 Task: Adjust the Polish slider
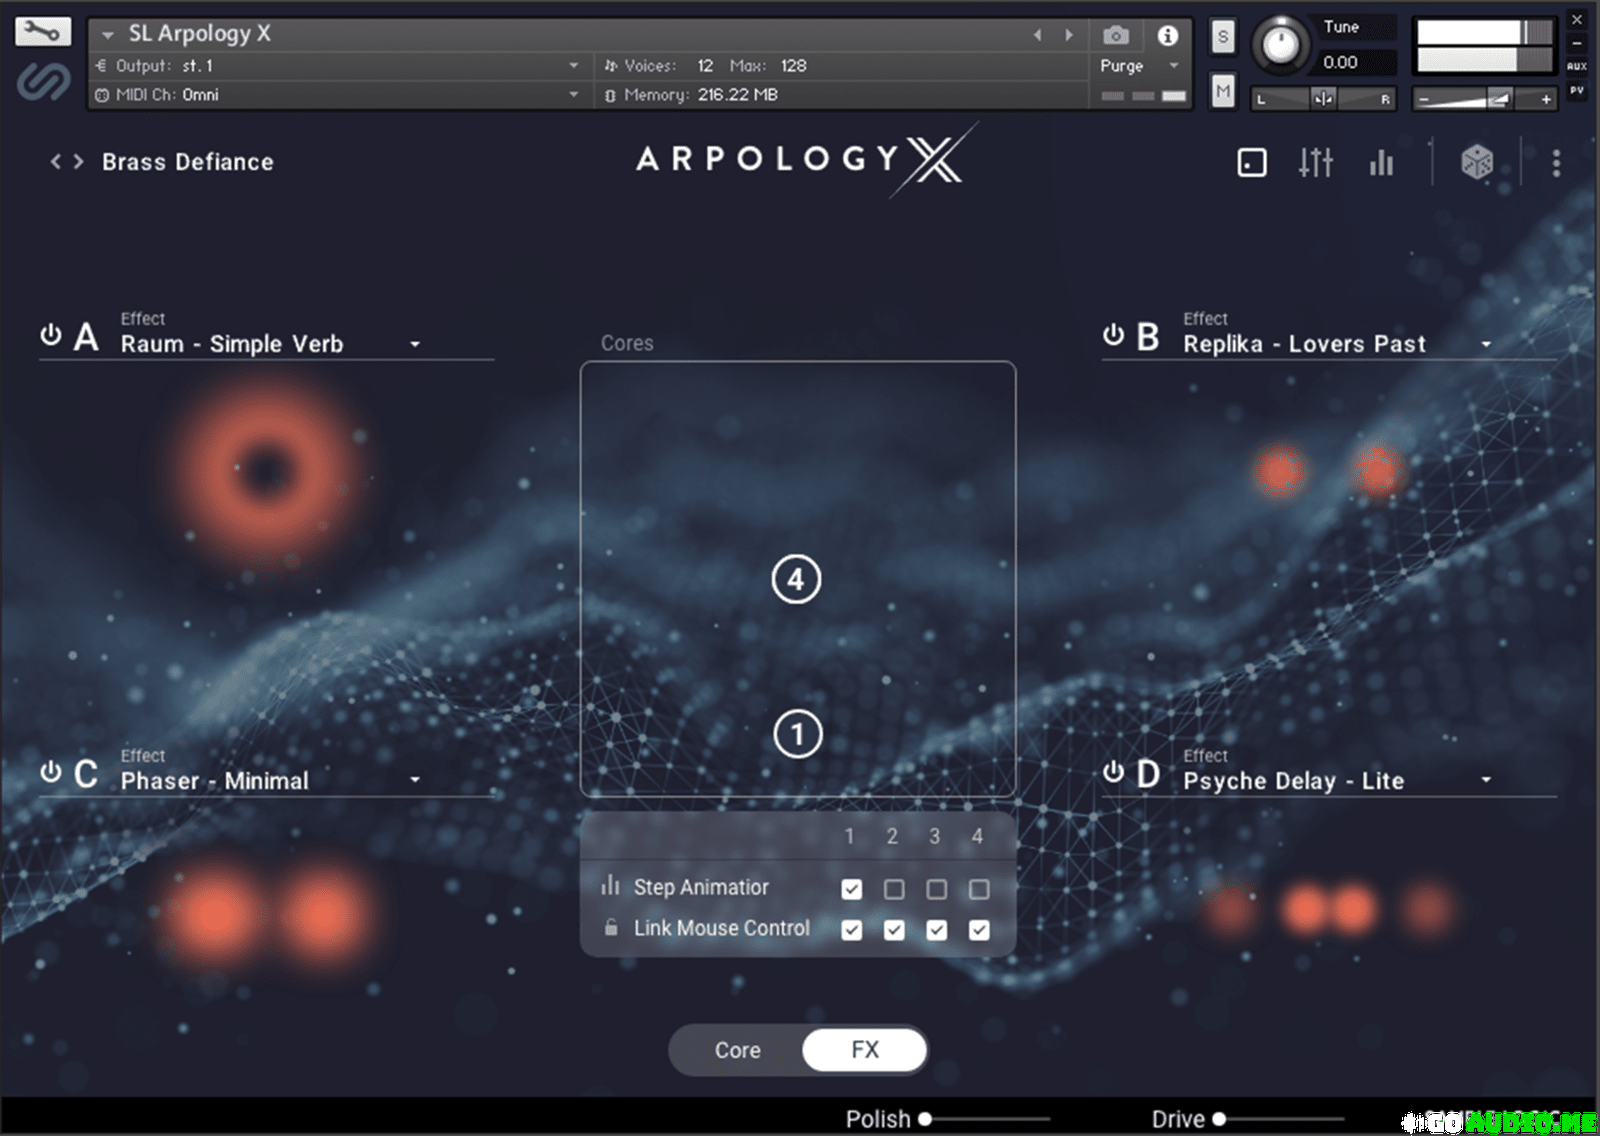tap(984, 1119)
